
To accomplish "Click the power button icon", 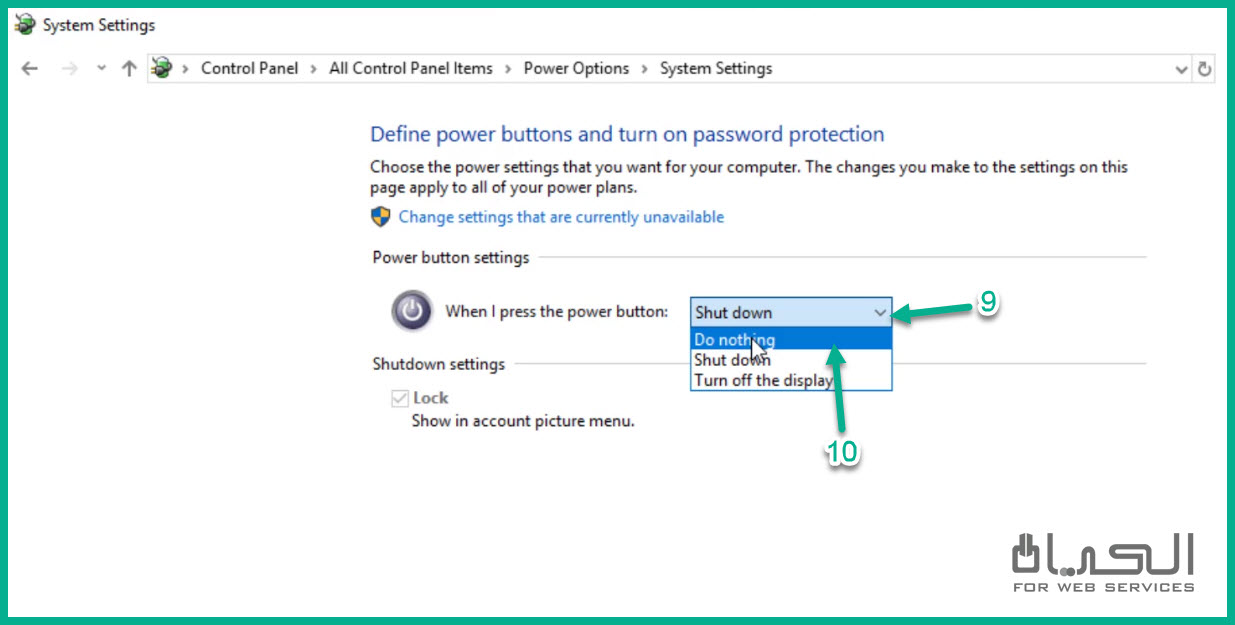I will [412, 311].
